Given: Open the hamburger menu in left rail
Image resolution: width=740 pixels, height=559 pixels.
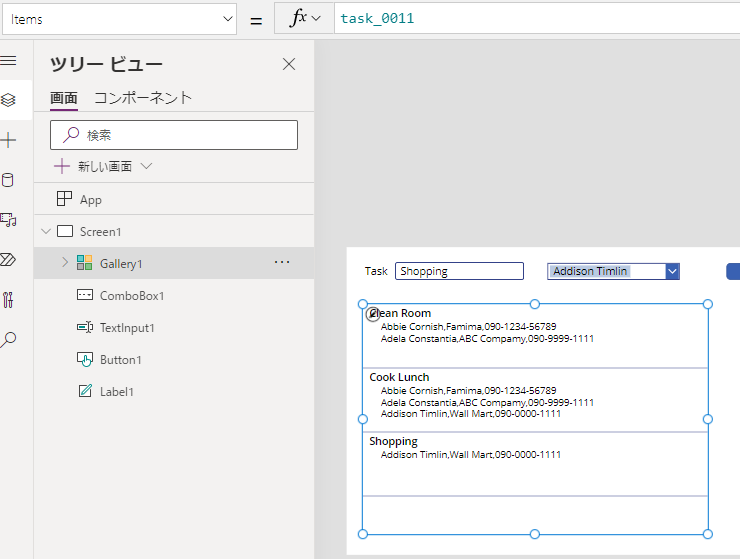Looking at the screenshot, I should [x=8, y=60].
